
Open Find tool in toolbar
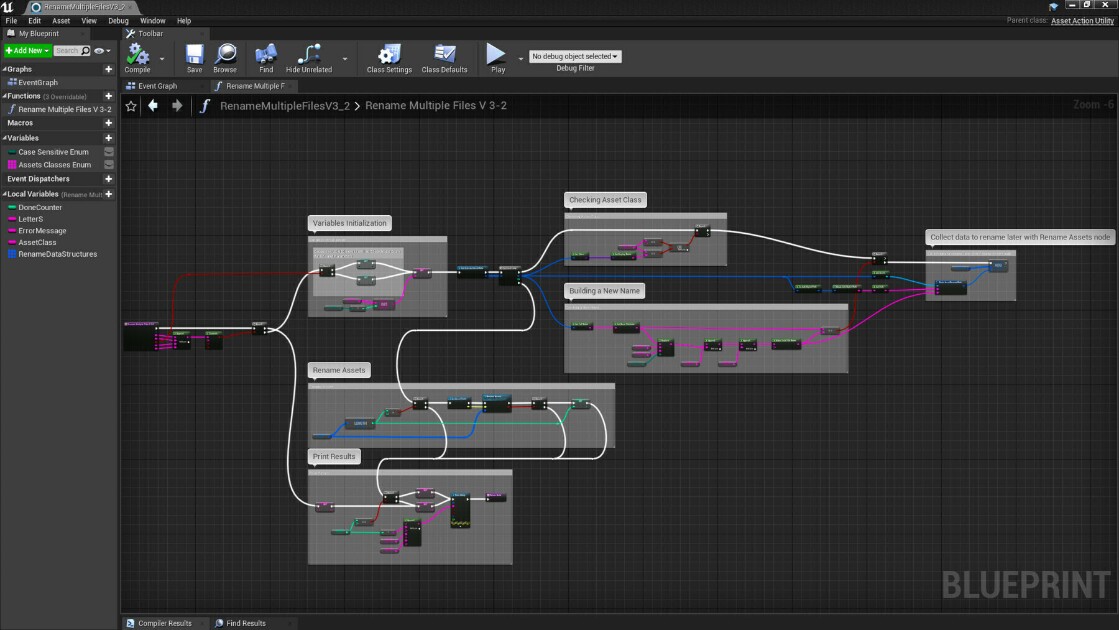click(x=266, y=55)
